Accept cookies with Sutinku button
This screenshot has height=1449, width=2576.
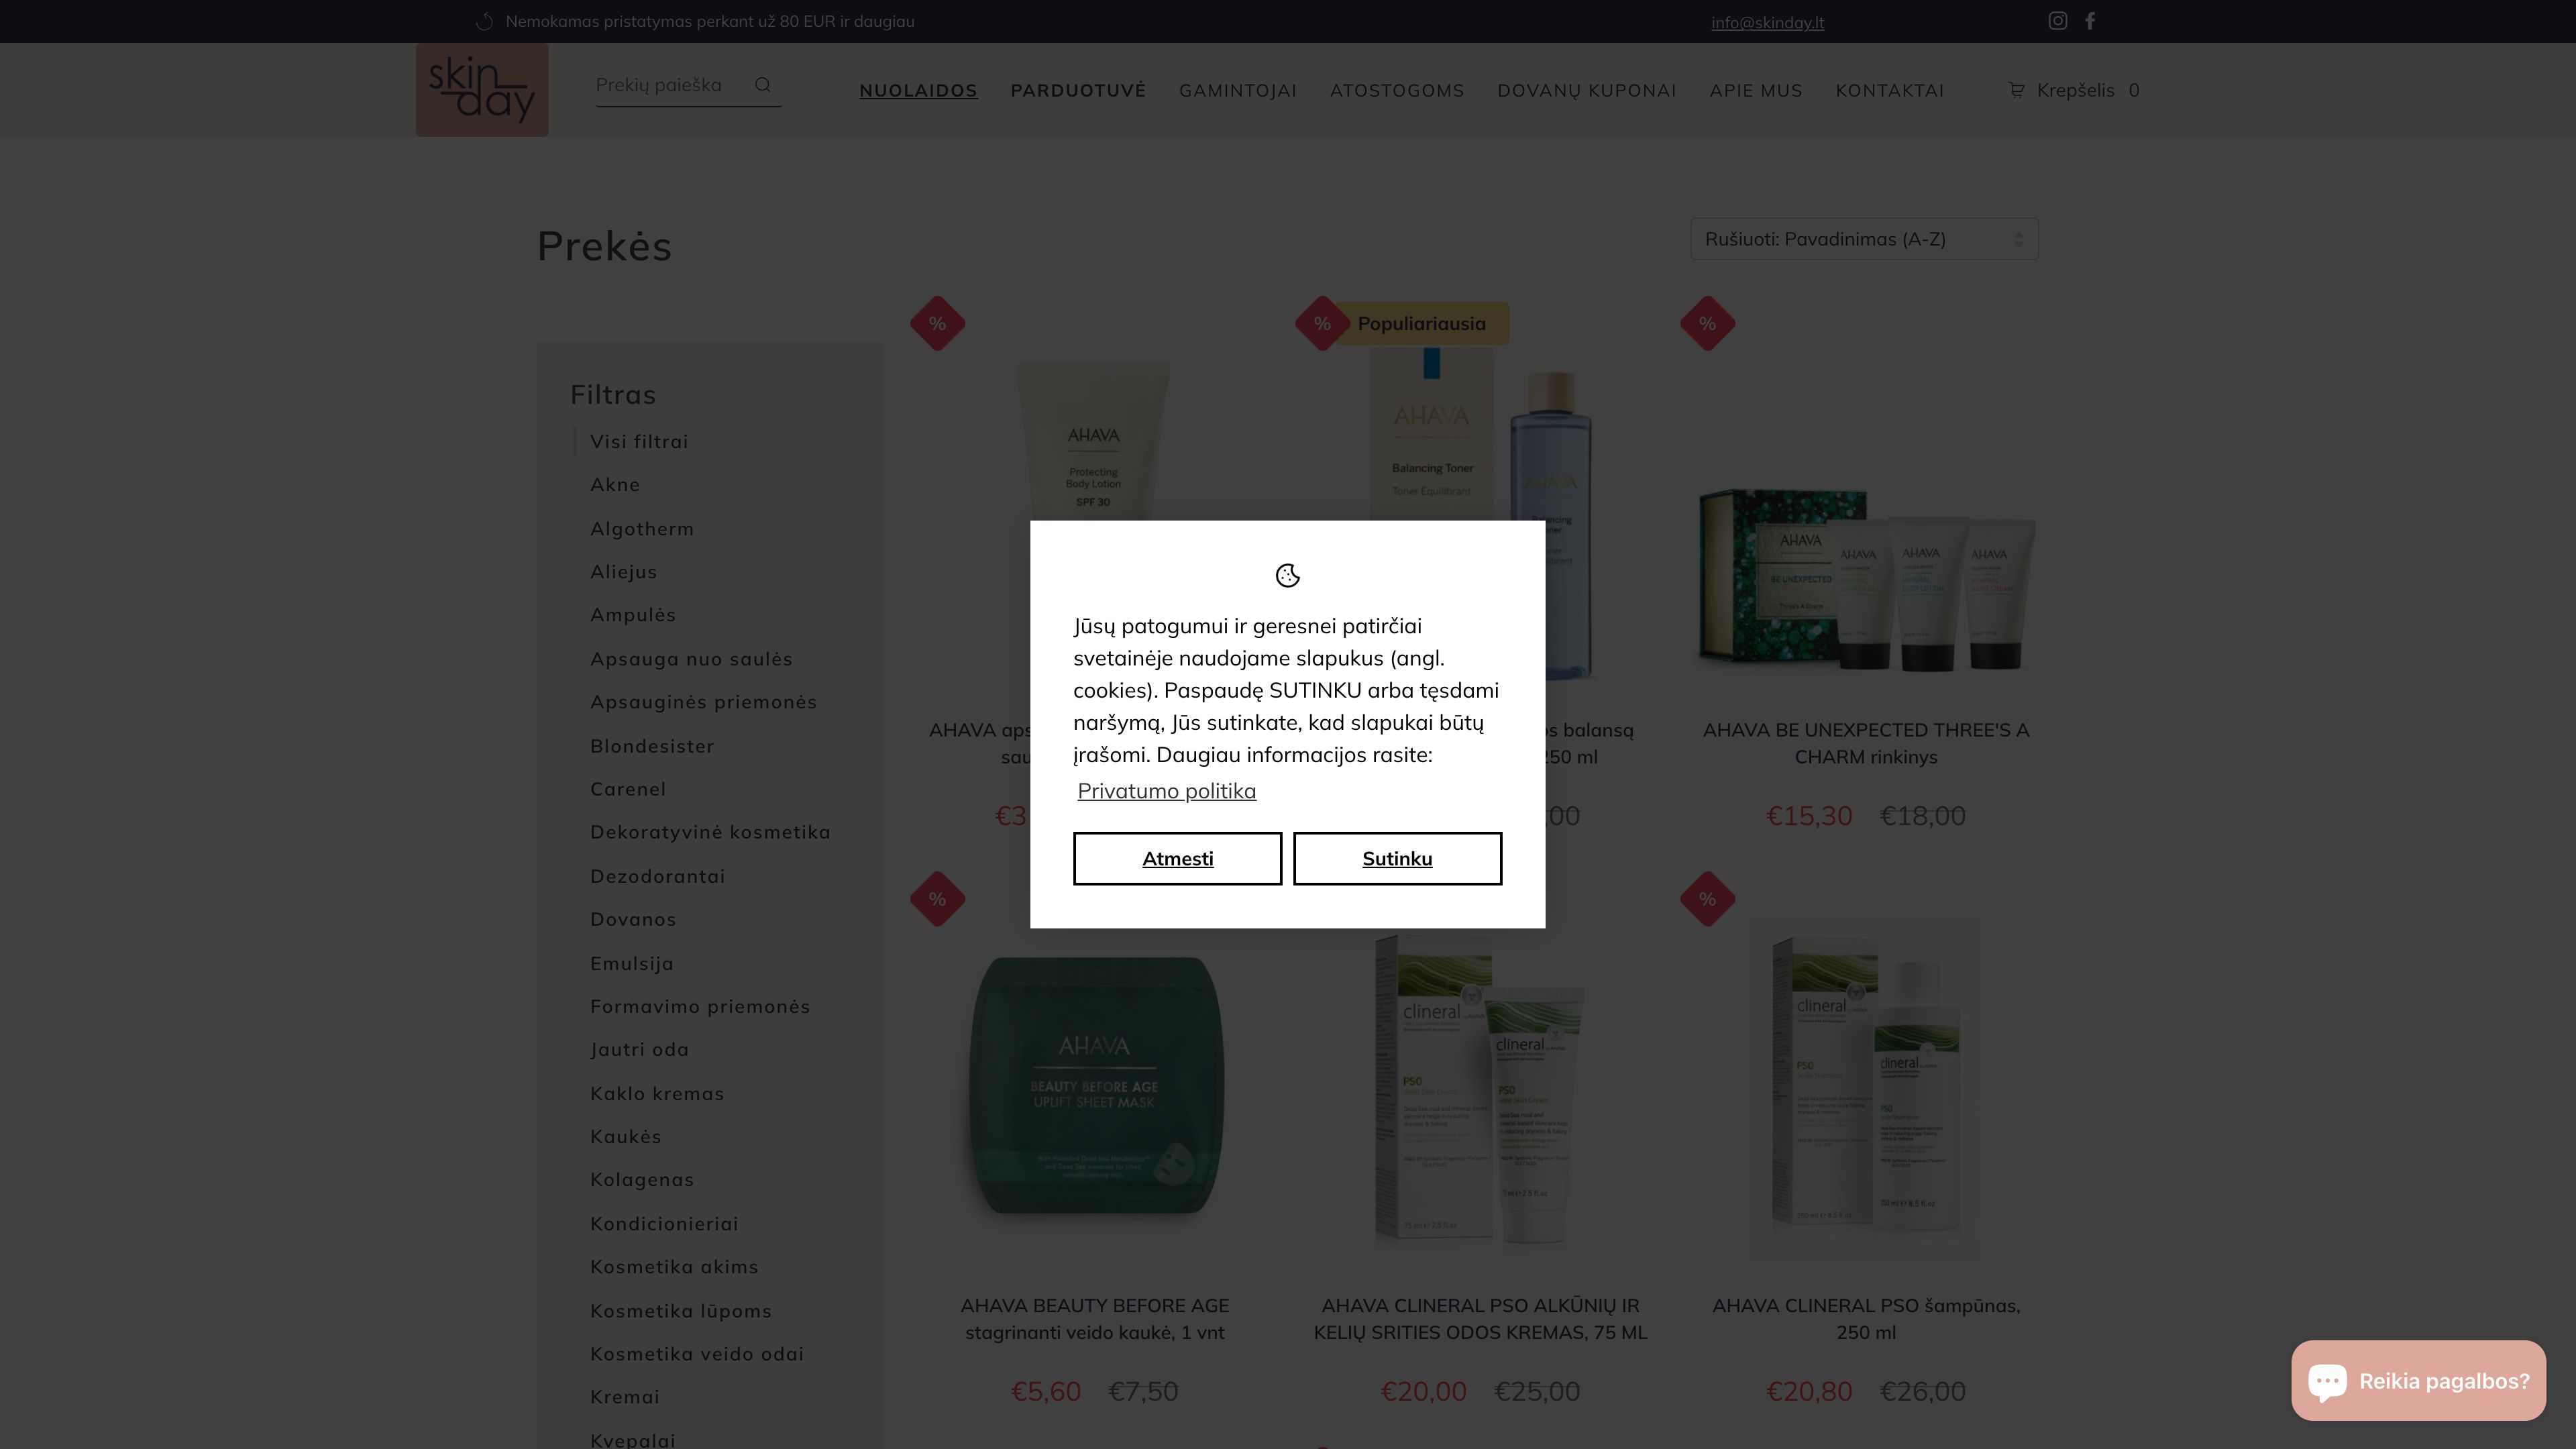(x=1397, y=858)
